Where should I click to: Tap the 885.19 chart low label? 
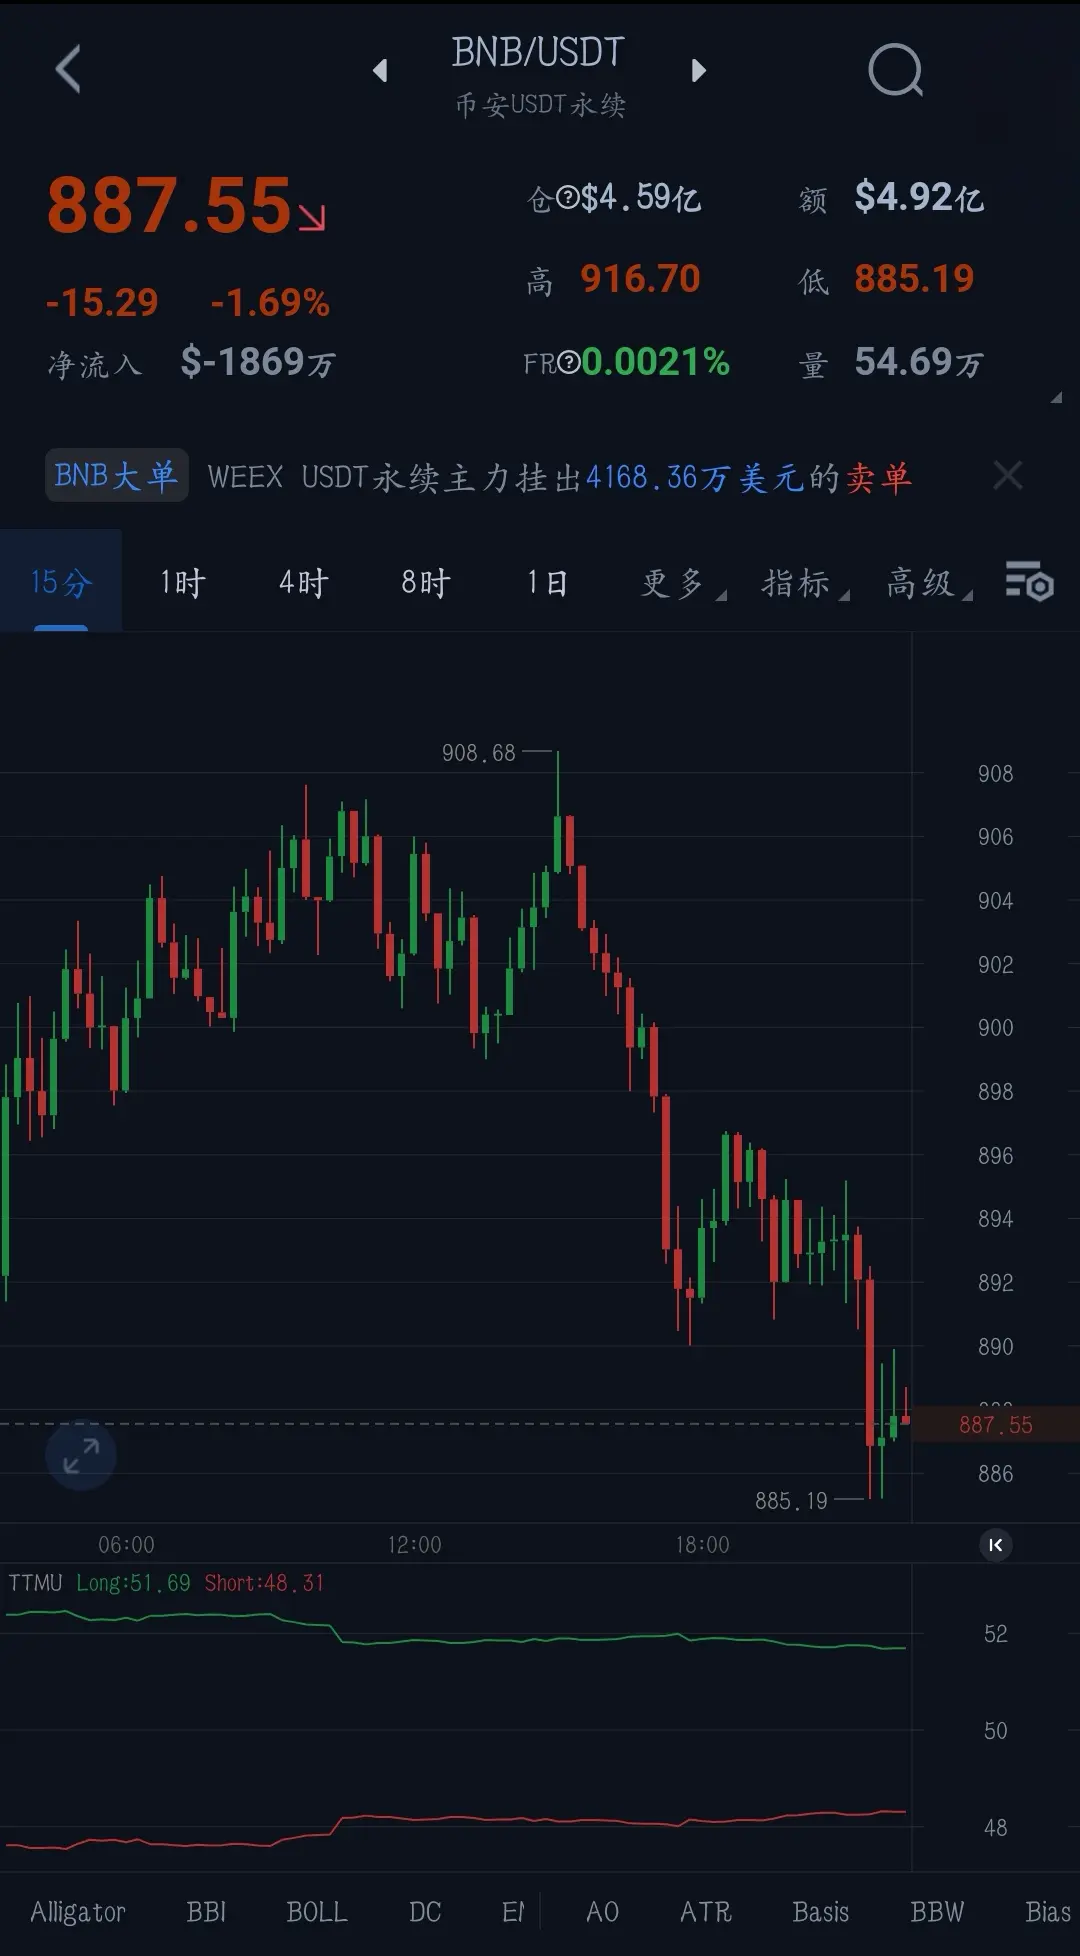791,1501
